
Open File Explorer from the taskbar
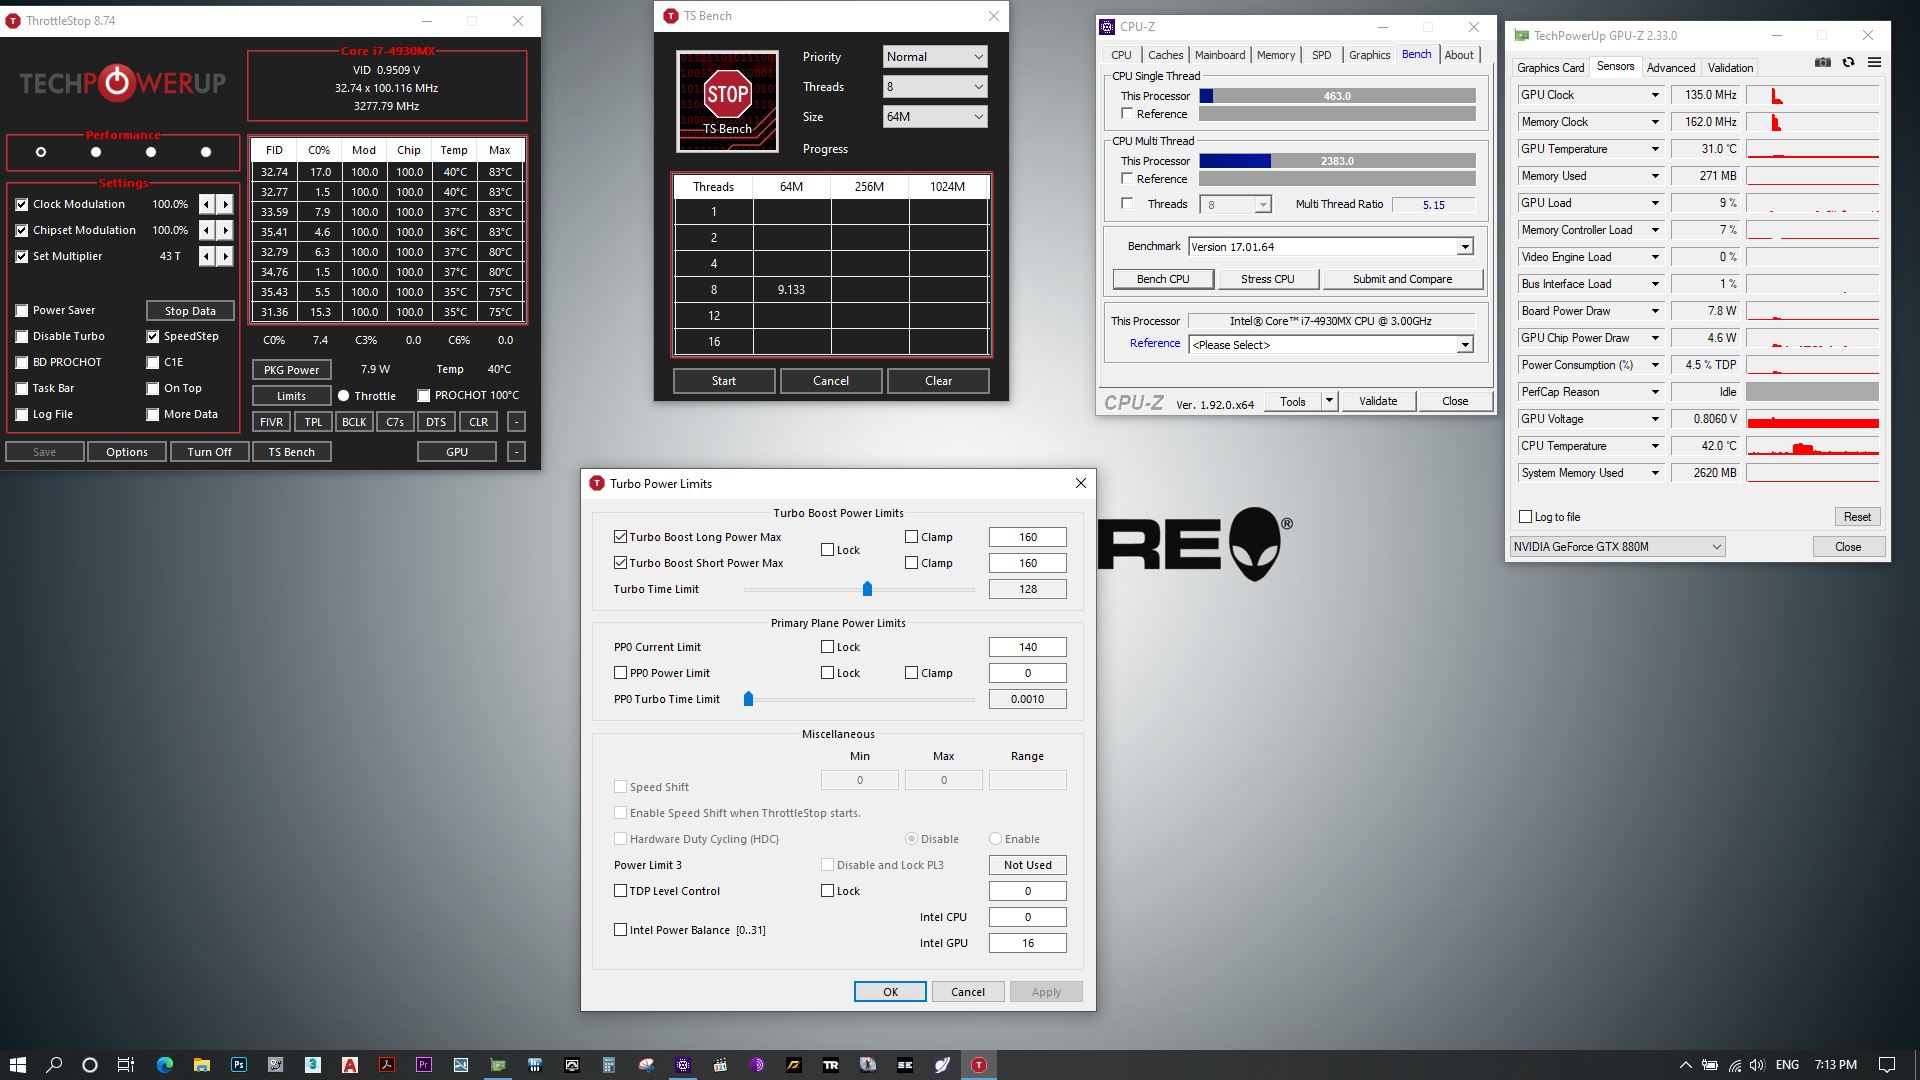[x=202, y=1065]
